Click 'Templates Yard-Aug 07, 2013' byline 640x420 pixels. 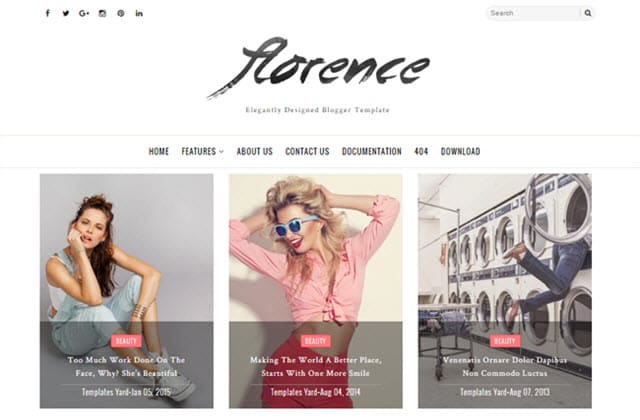(x=505, y=392)
